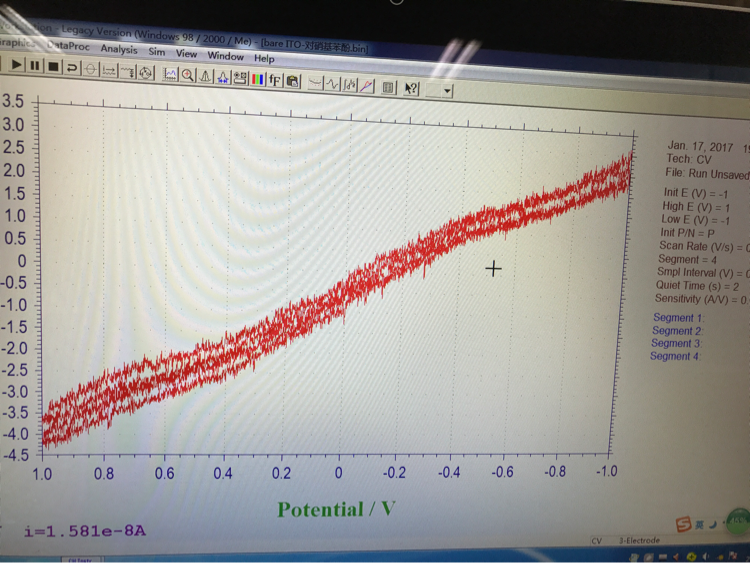Click the Quiet Time (s) = 2 line

click(x=697, y=286)
